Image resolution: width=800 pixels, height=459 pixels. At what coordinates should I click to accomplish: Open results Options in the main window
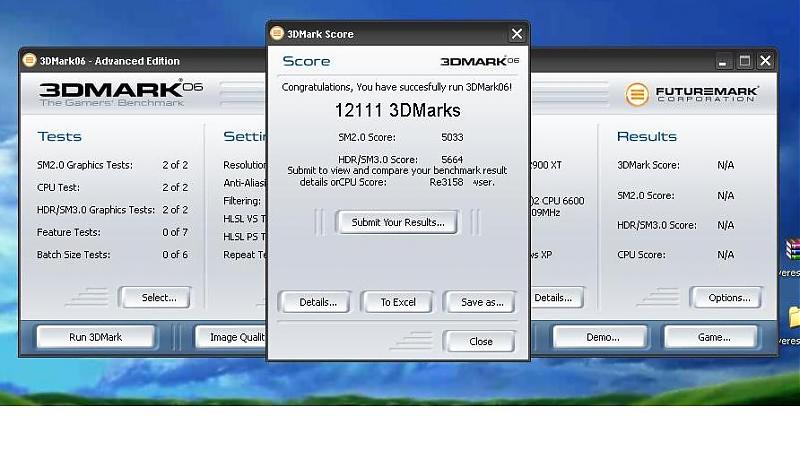coord(728,297)
